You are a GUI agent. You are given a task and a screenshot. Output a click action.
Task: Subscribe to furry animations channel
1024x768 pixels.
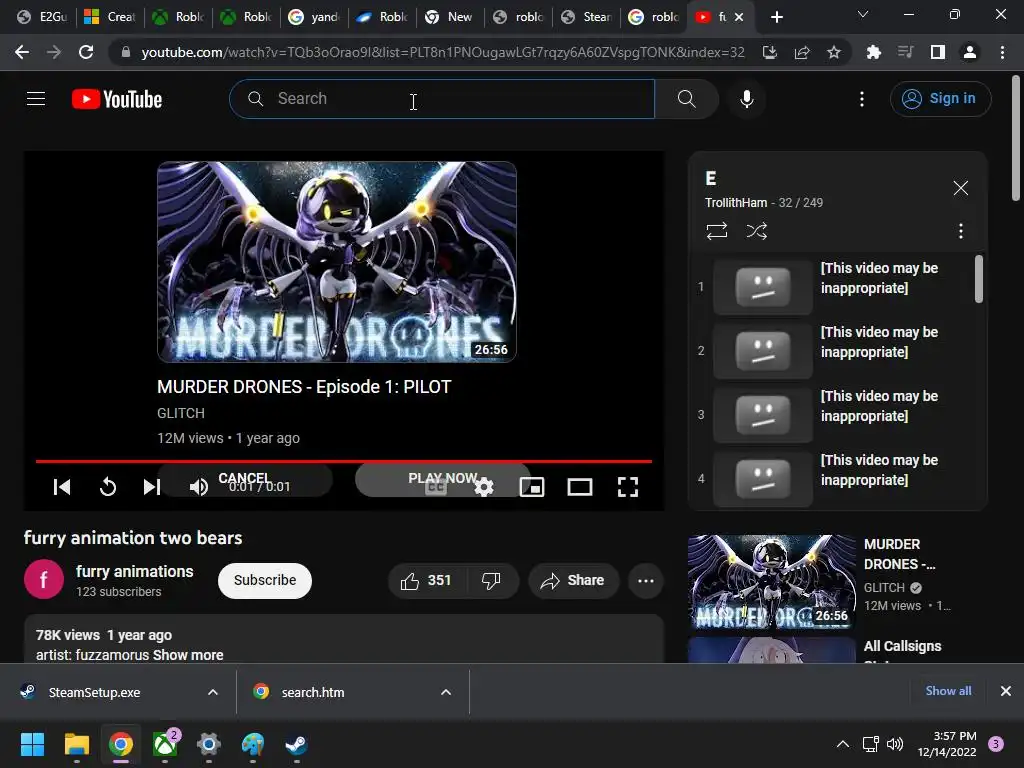pos(264,581)
